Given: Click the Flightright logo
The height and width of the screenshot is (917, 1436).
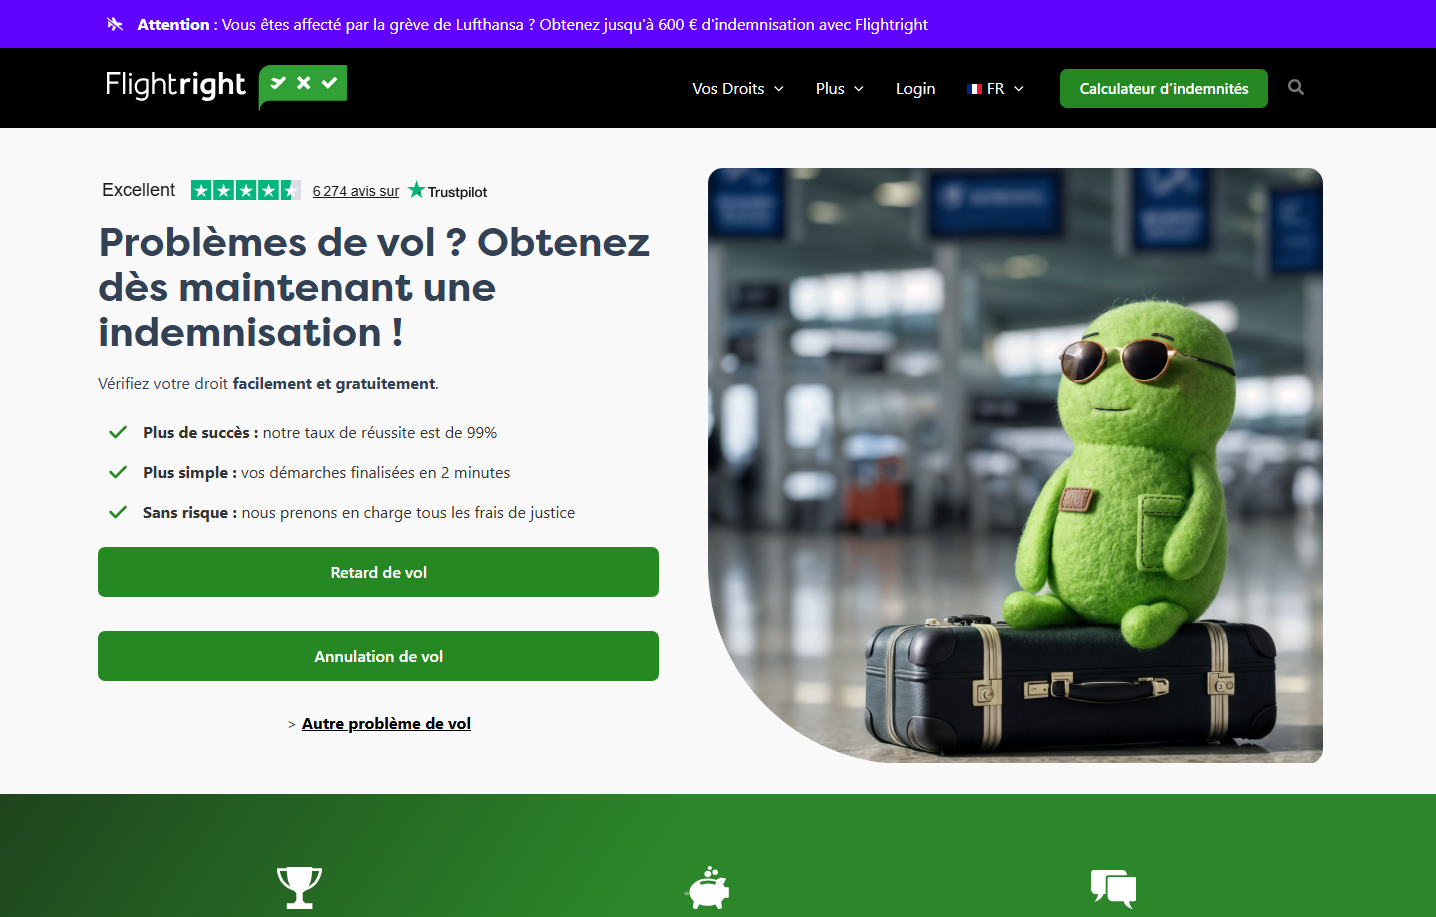Looking at the screenshot, I should point(226,87).
